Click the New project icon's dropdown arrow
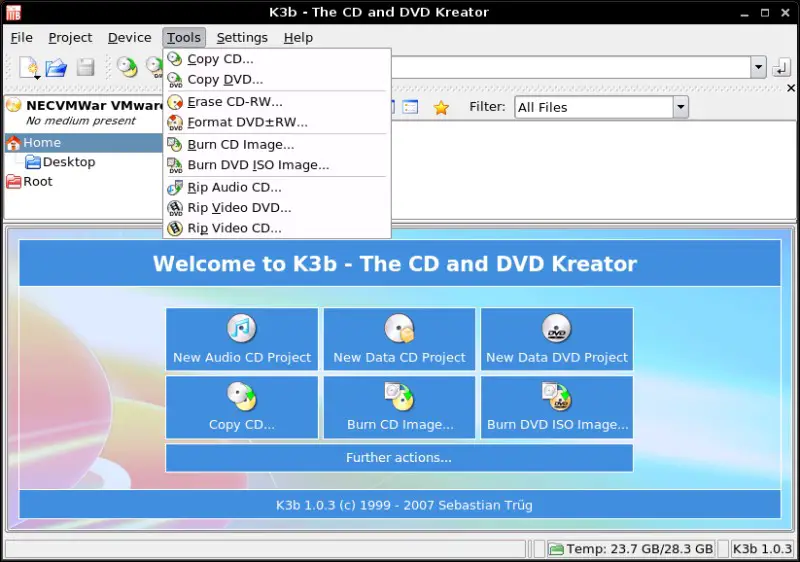 (x=37, y=78)
